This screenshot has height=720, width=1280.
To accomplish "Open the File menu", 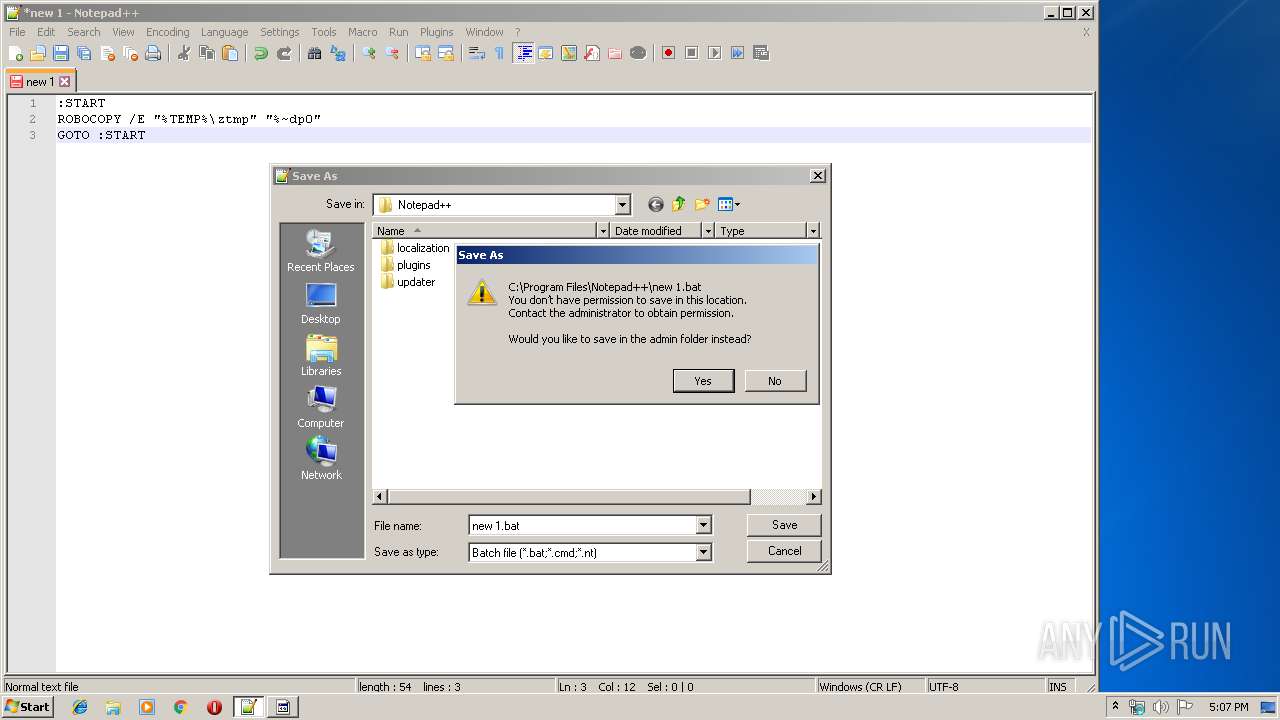I will (x=17, y=32).
